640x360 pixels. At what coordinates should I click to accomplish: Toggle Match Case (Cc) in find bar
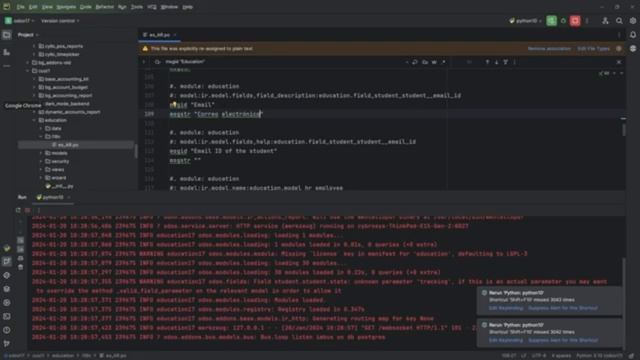click(425, 62)
